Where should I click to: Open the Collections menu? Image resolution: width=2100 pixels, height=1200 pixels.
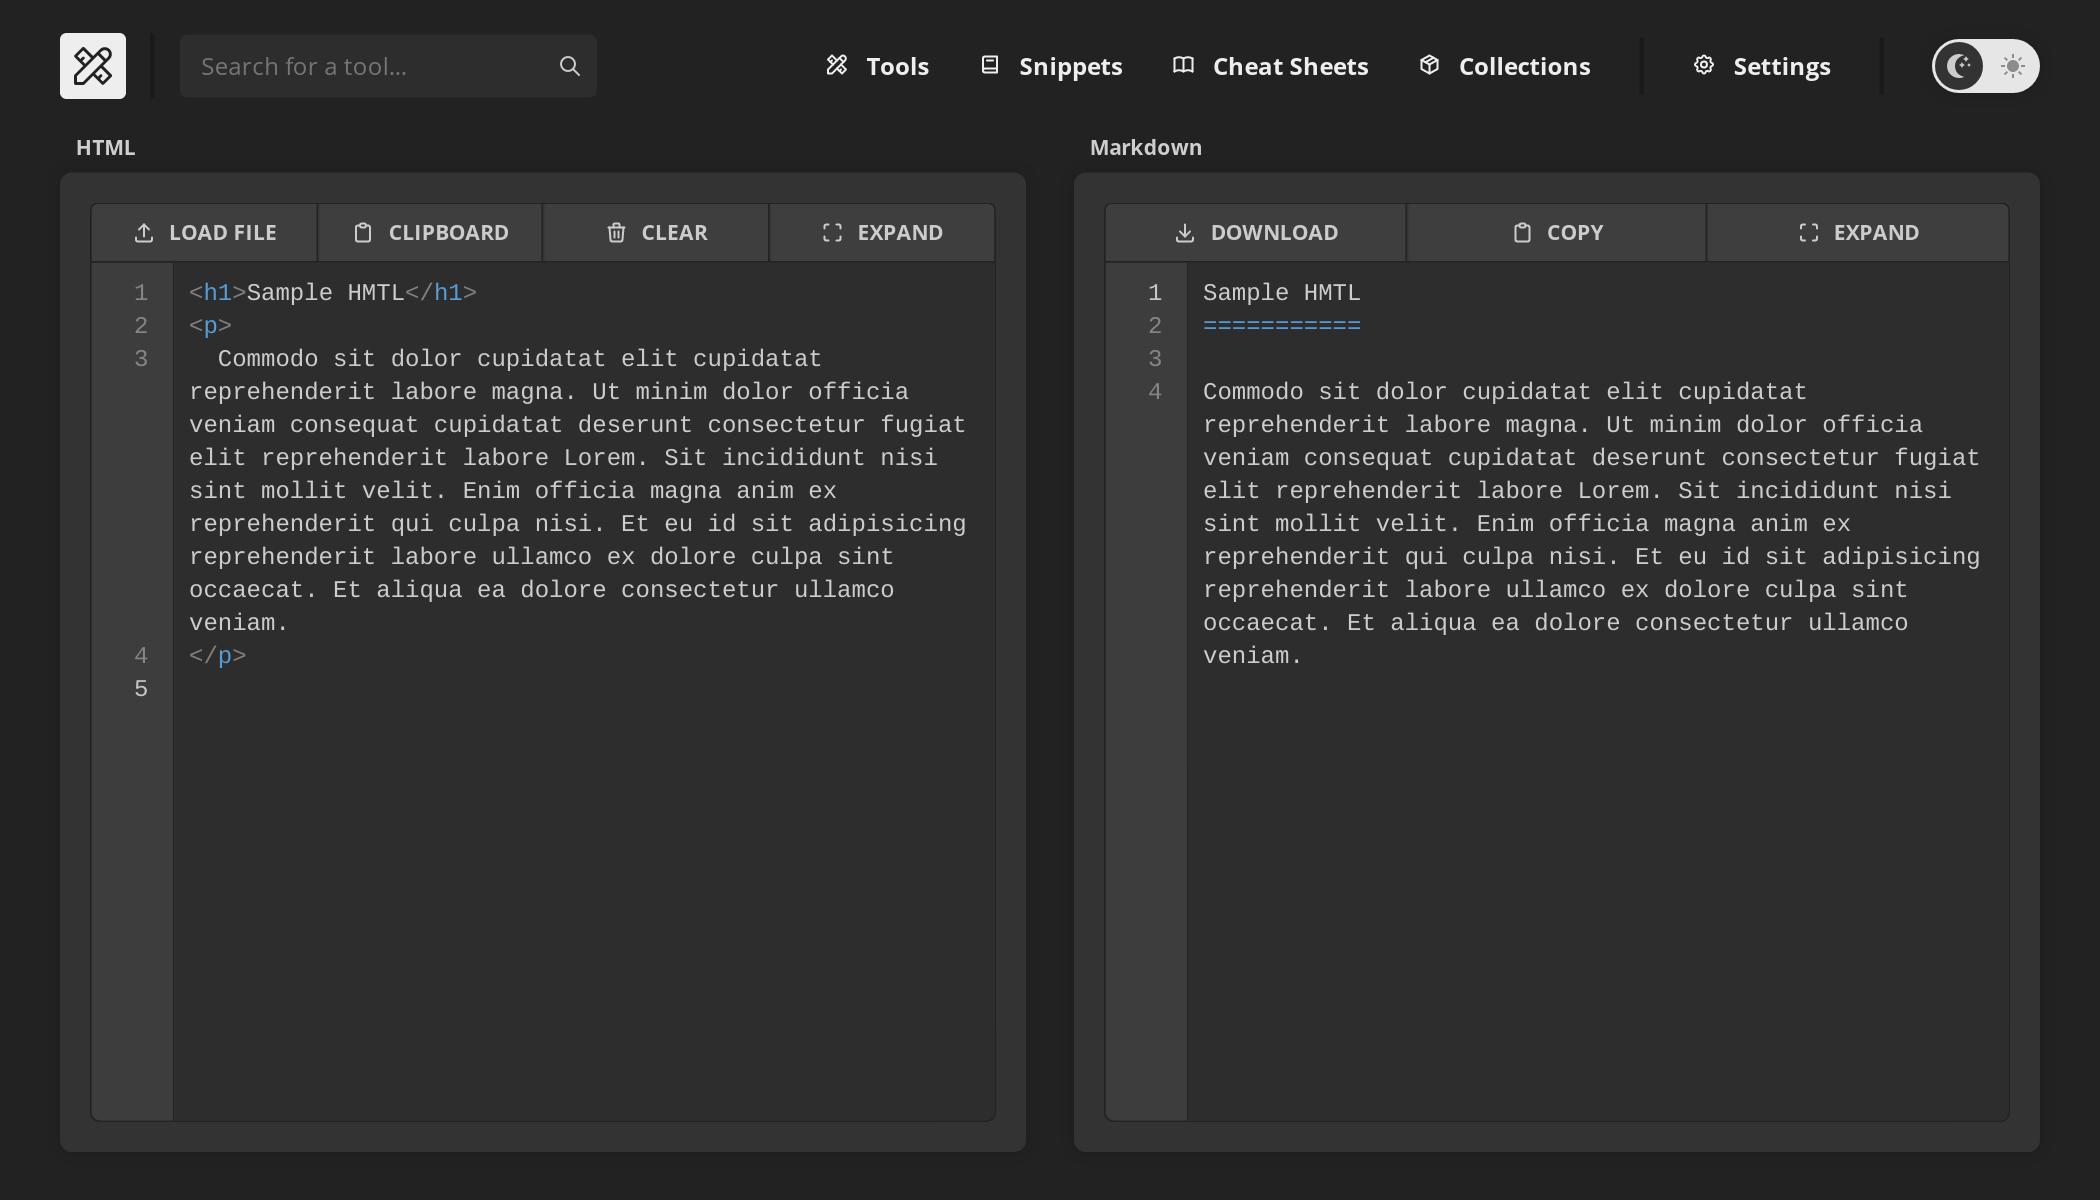(1505, 66)
